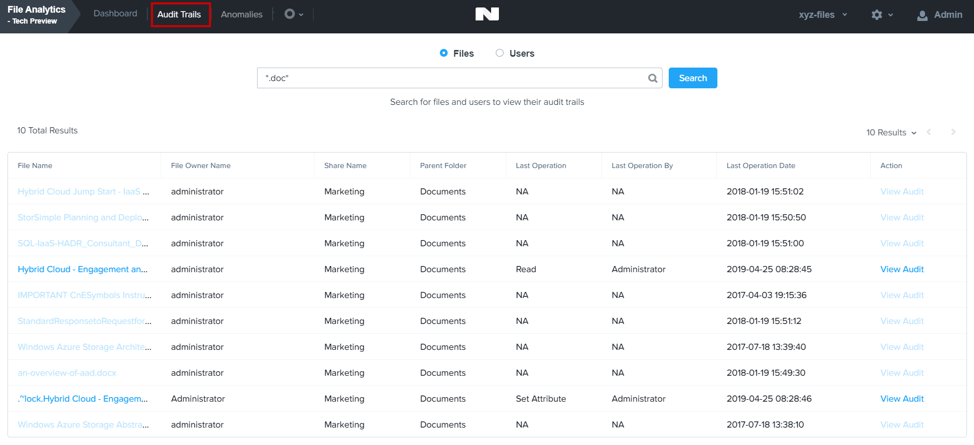Select the Users radio button
The height and width of the screenshot is (445, 974).
tap(499, 53)
